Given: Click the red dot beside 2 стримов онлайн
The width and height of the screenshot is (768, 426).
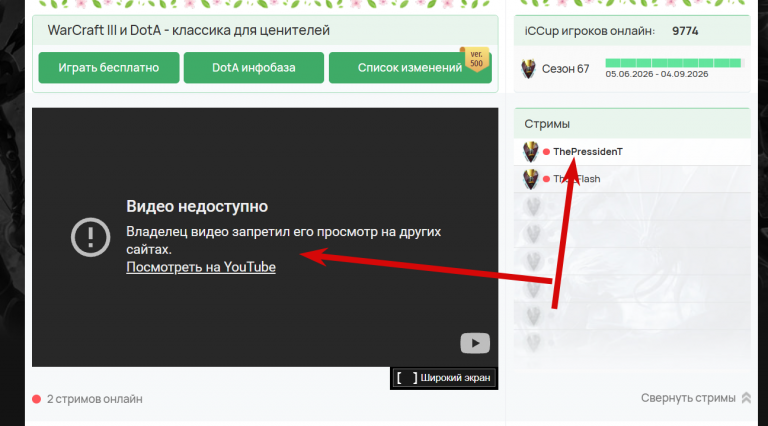Looking at the screenshot, I should coord(36,399).
